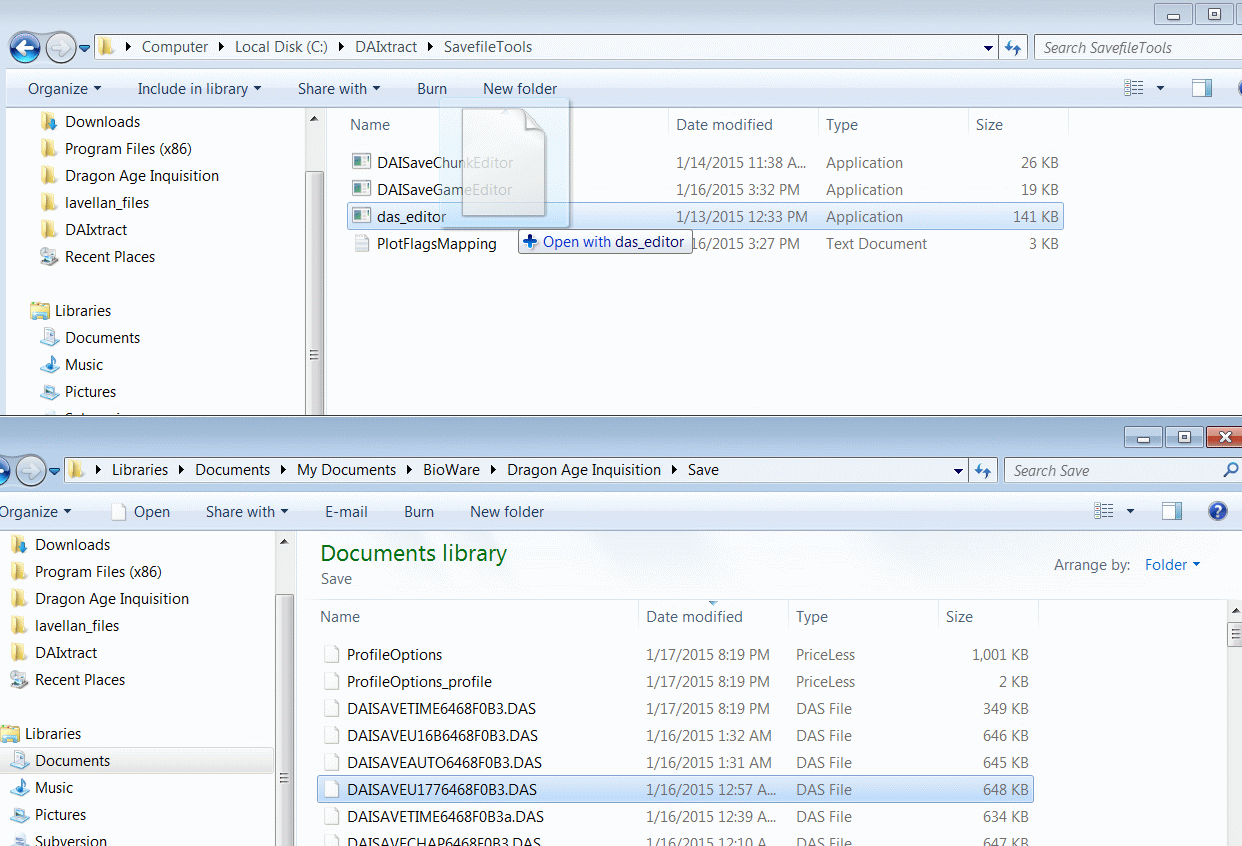Sort by Size column in Save window
1242x846 pixels.
[959, 616]
